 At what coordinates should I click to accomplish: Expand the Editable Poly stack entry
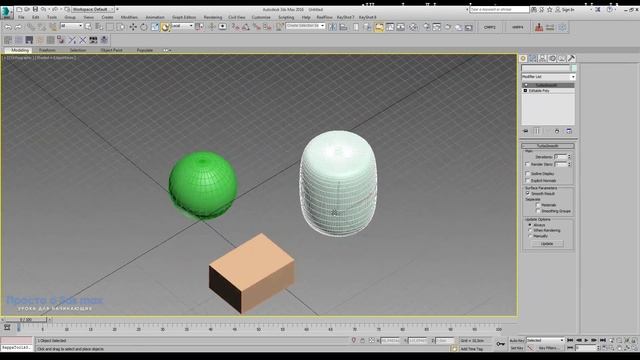click(526, 91)
